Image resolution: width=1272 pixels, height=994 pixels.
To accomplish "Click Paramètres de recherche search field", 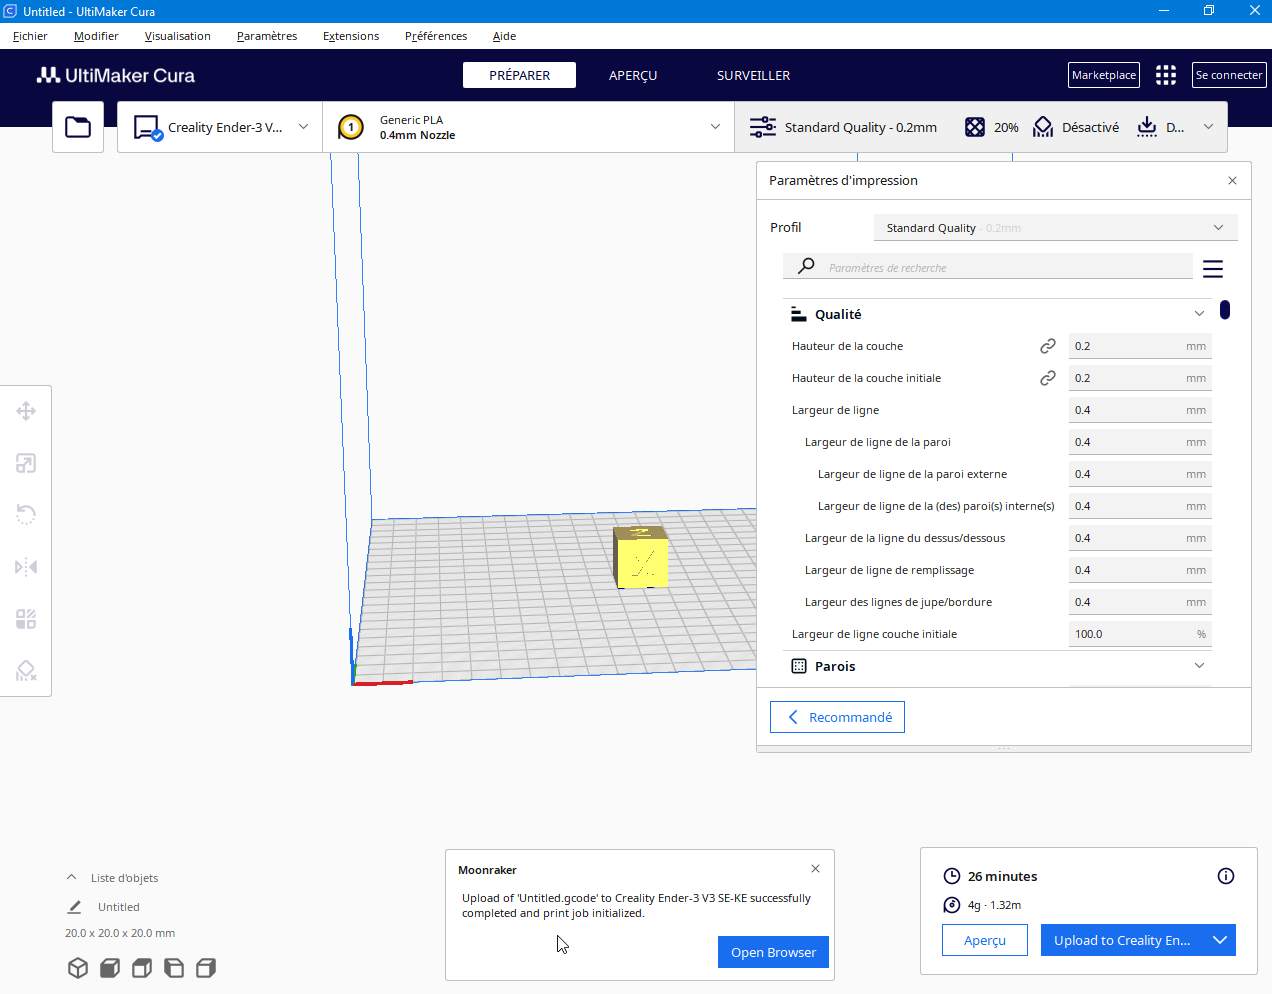I will tap(988, 267).
